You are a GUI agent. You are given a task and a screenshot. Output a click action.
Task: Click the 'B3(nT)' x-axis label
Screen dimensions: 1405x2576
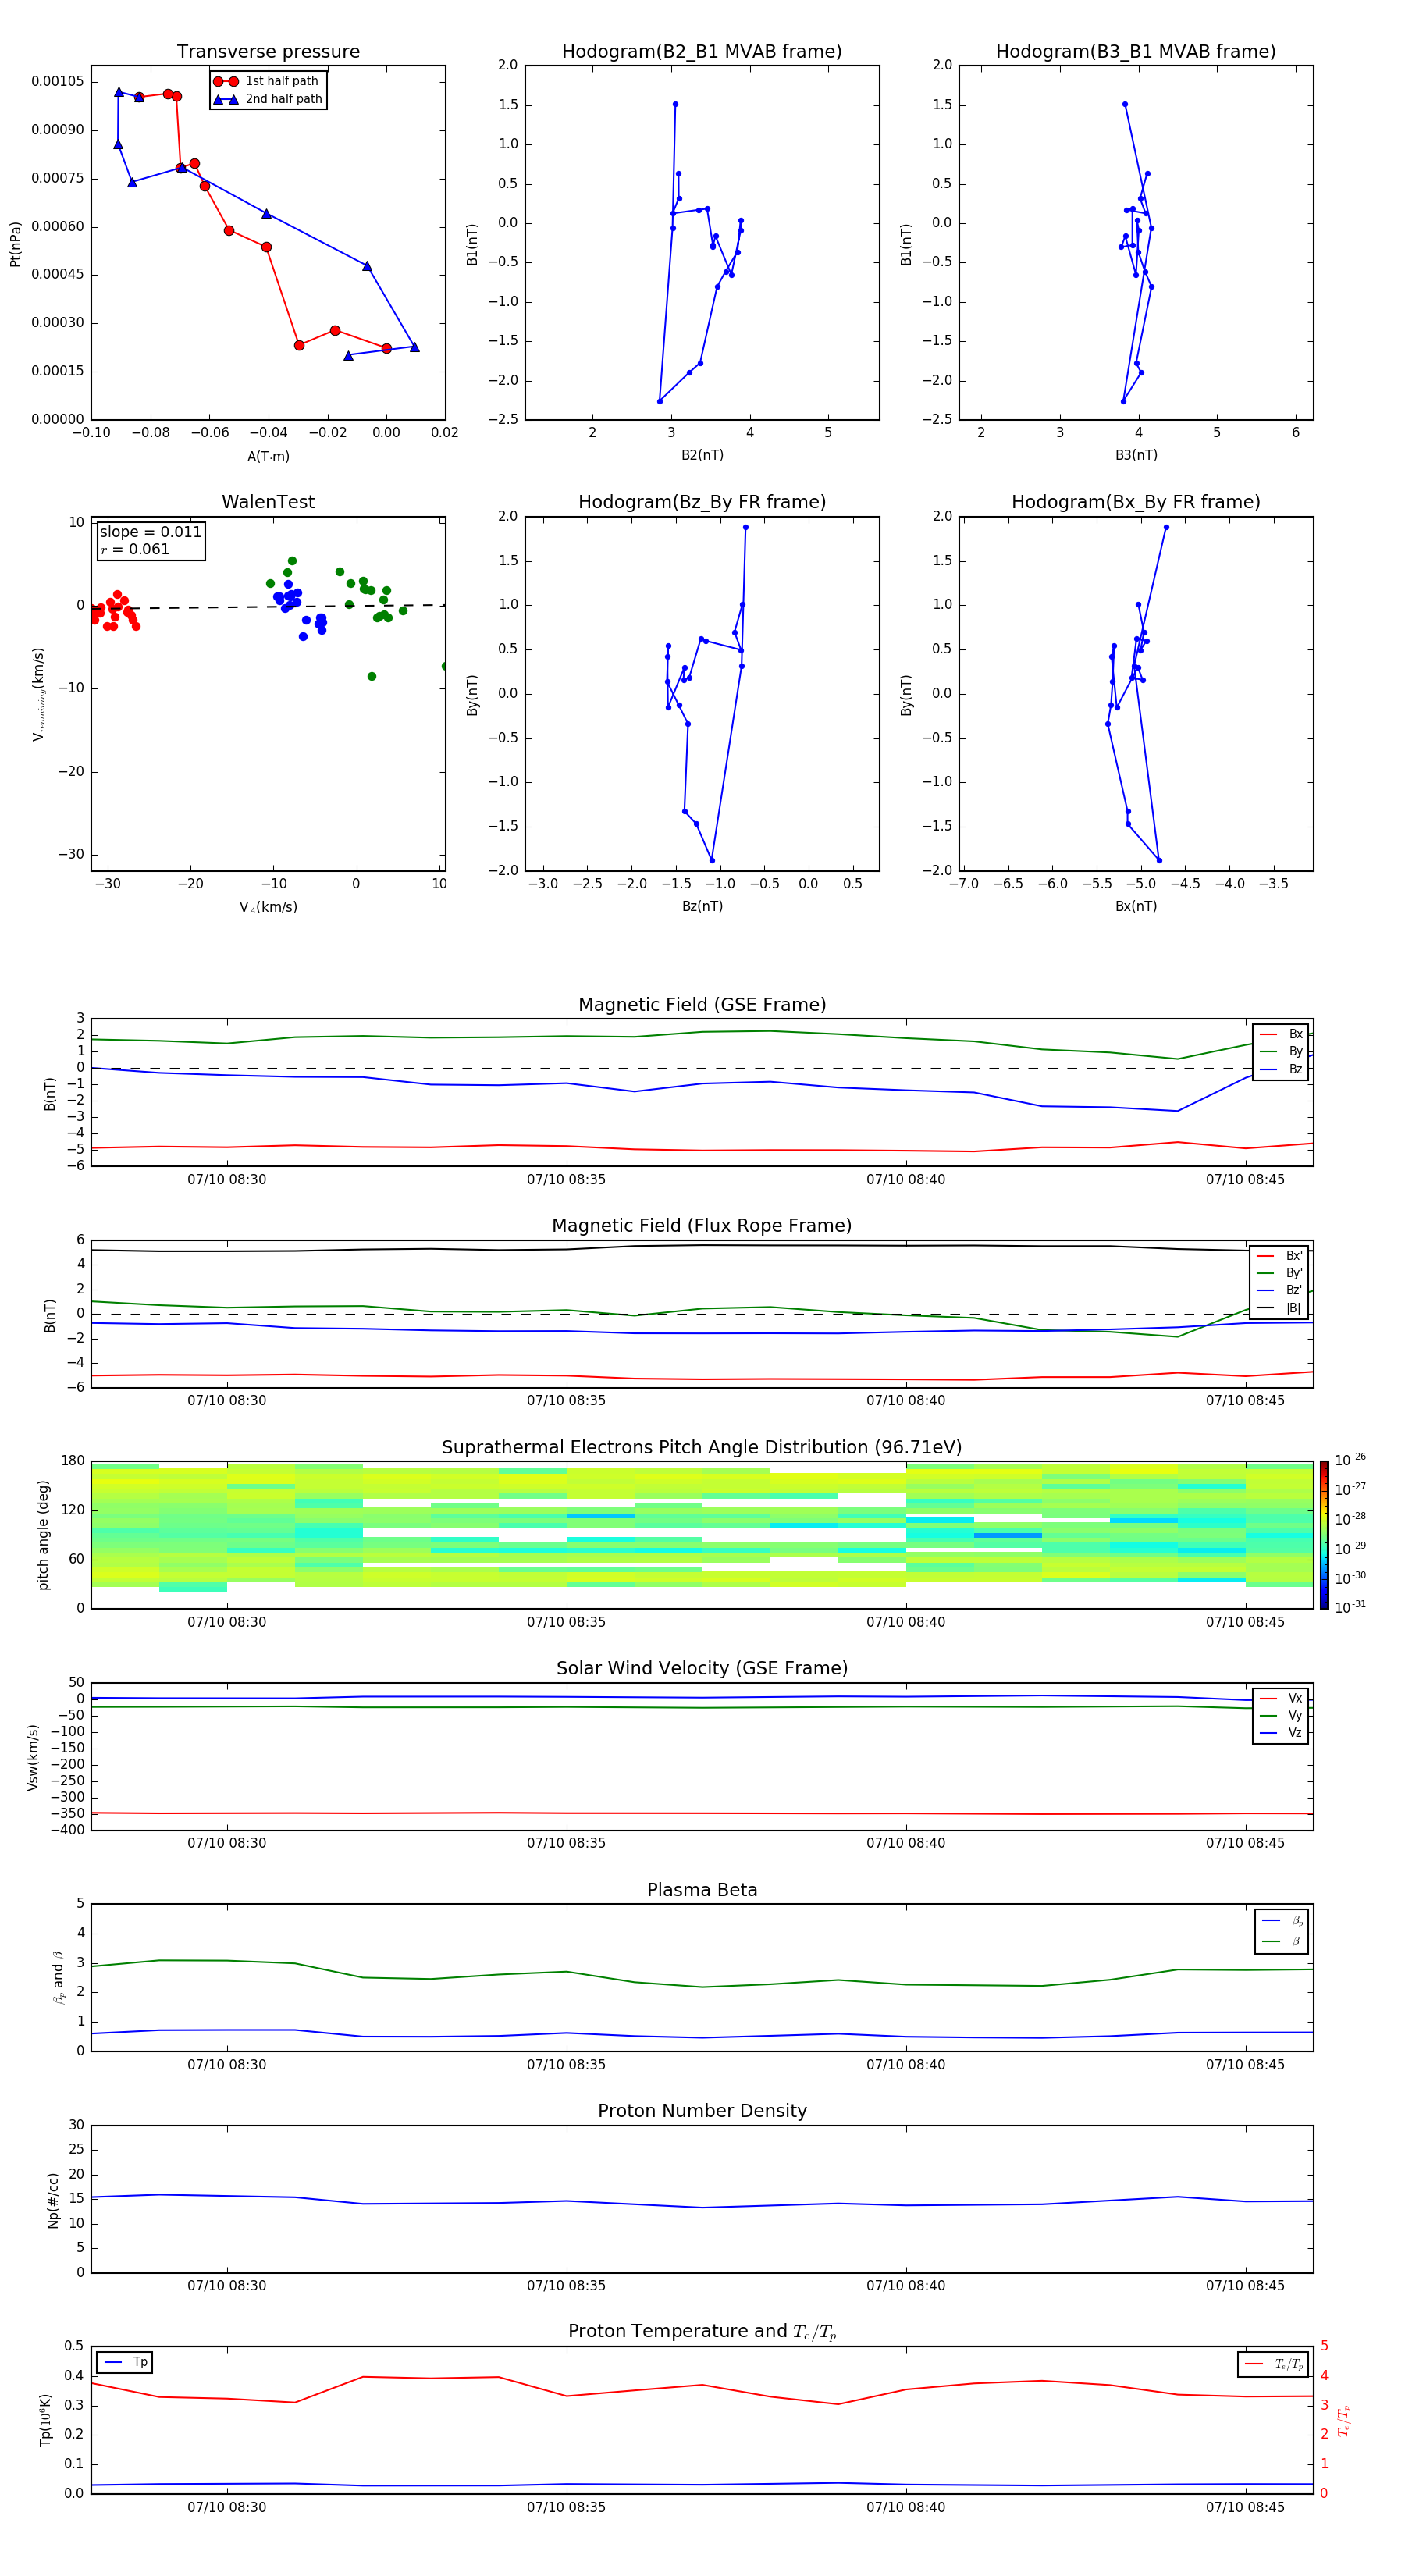1136,455
